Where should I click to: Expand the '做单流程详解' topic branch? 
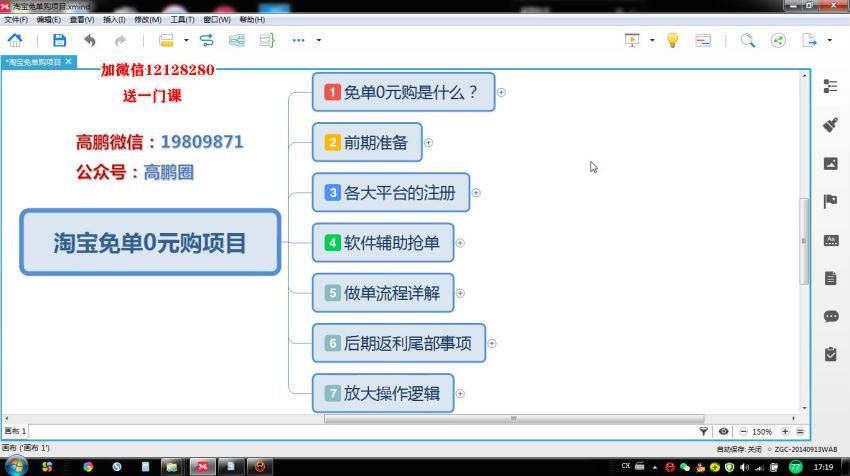point(460,293)
